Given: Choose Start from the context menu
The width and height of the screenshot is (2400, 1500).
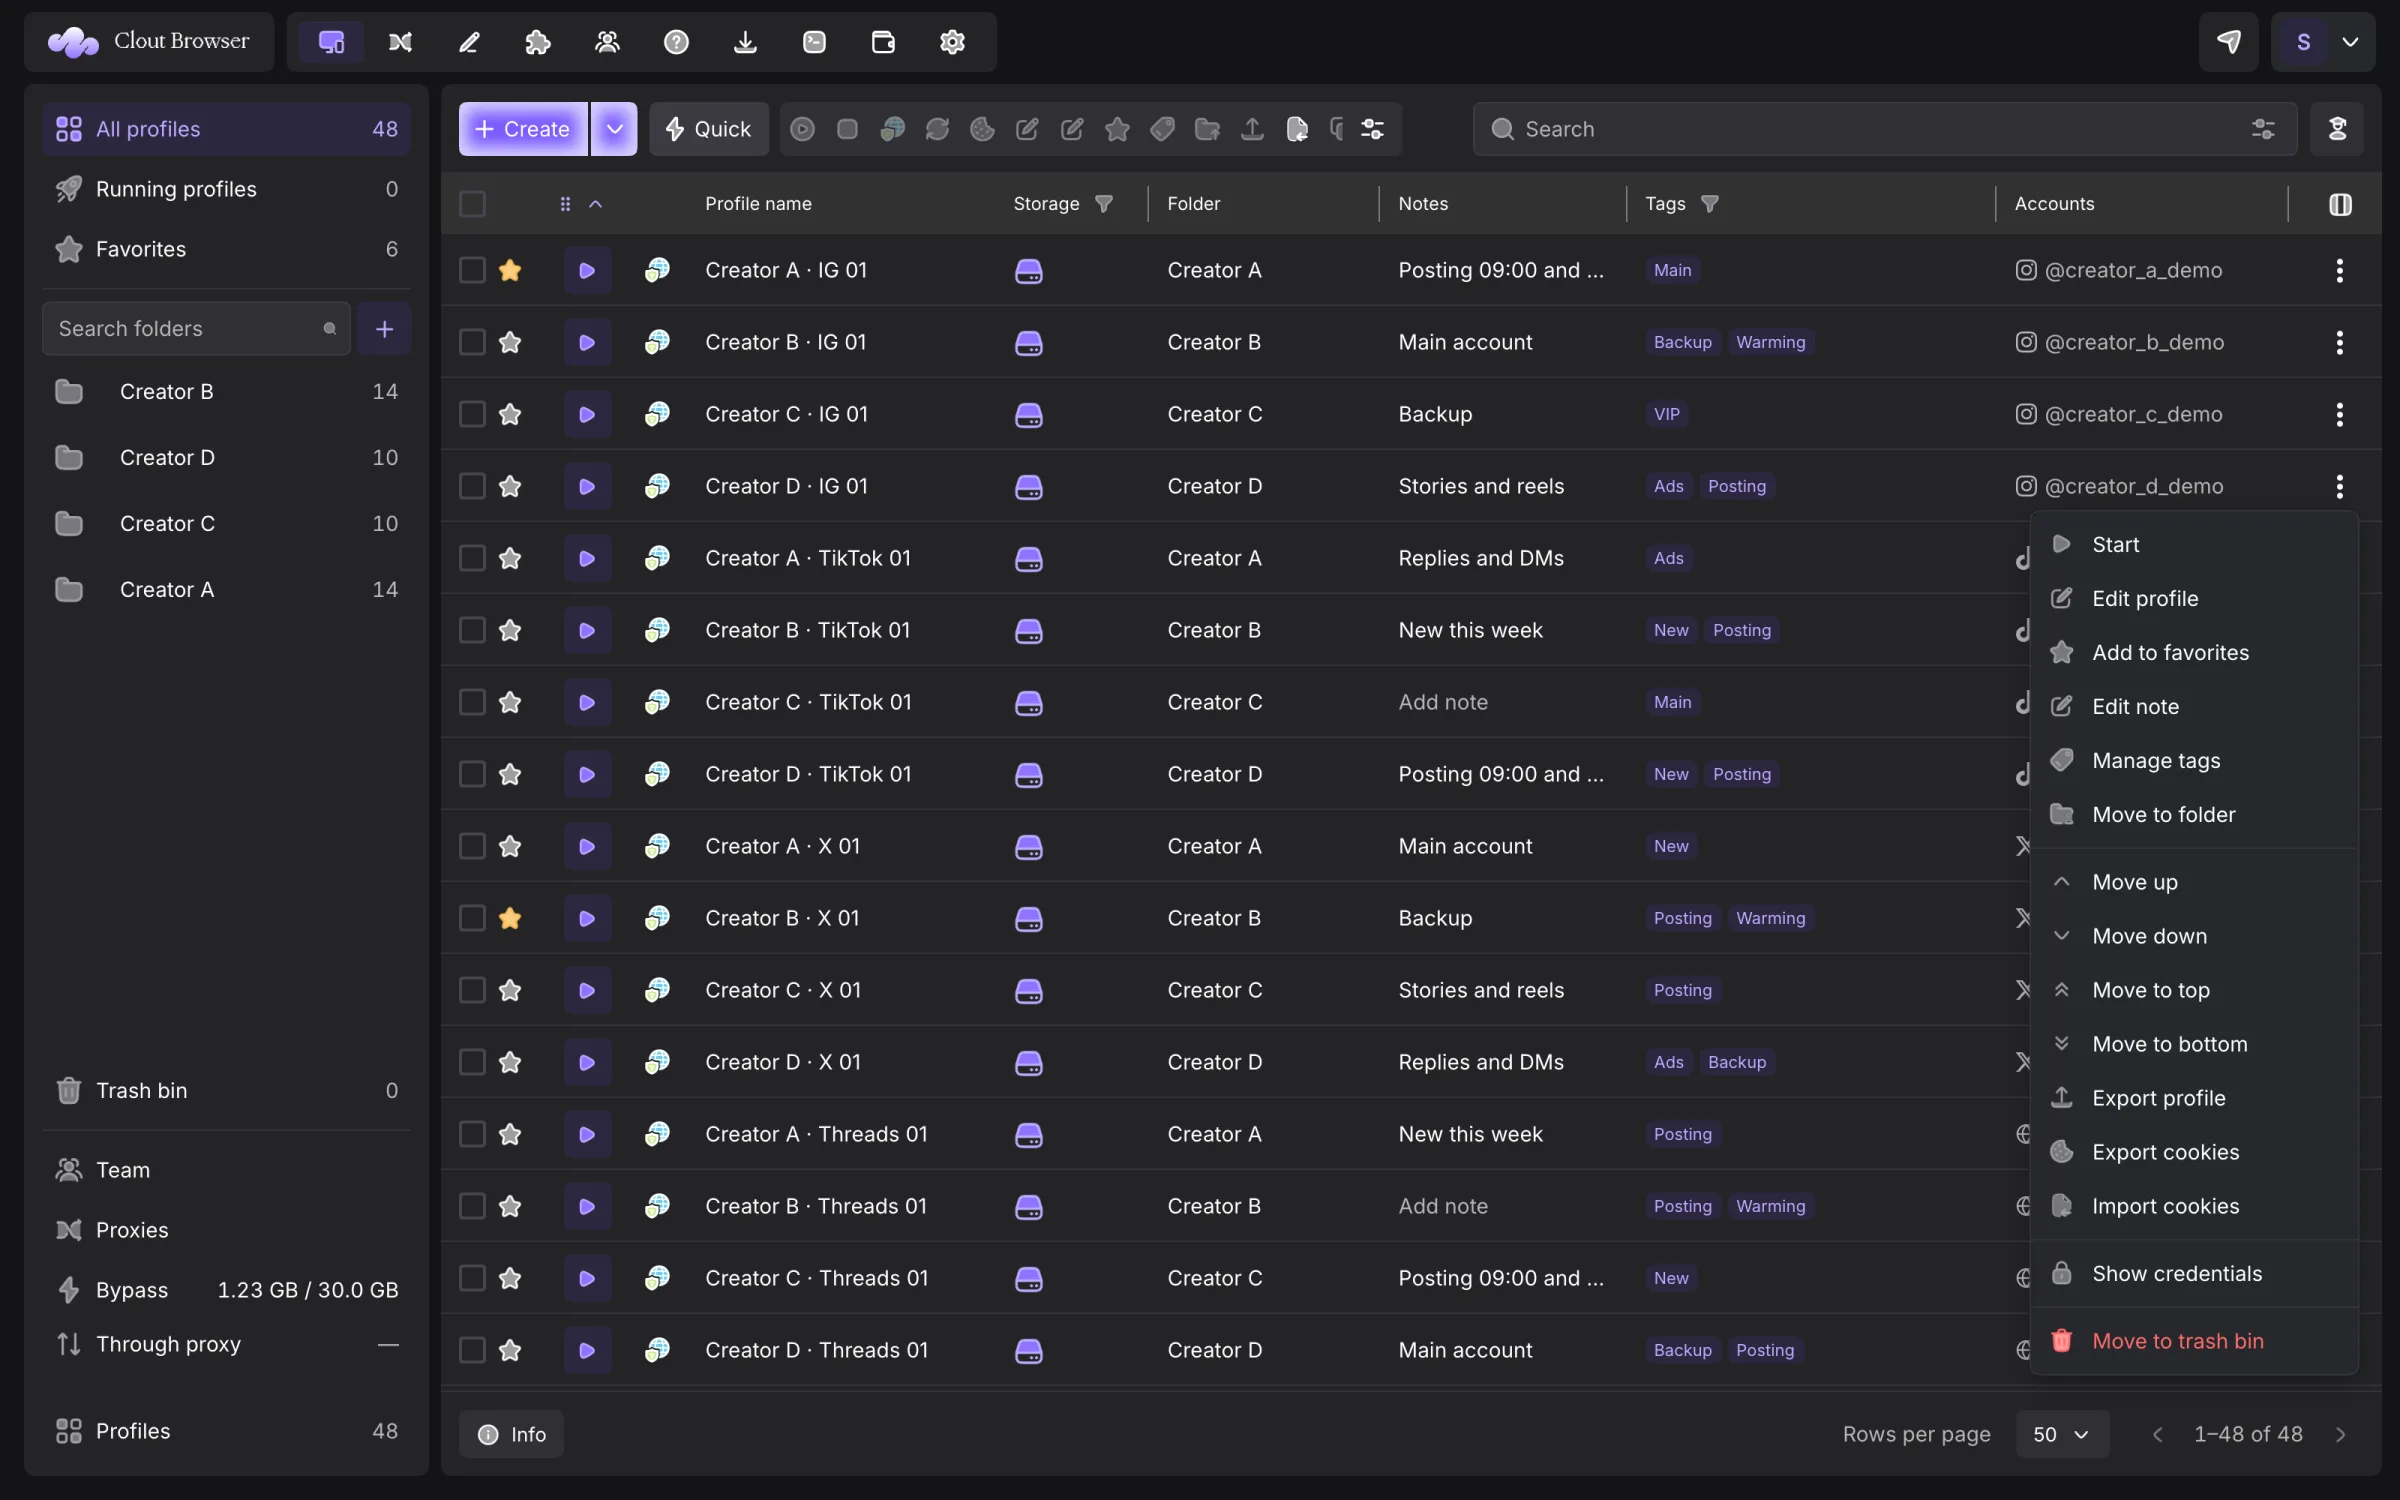Looking at the screenshot, I should pos(2194,545).
